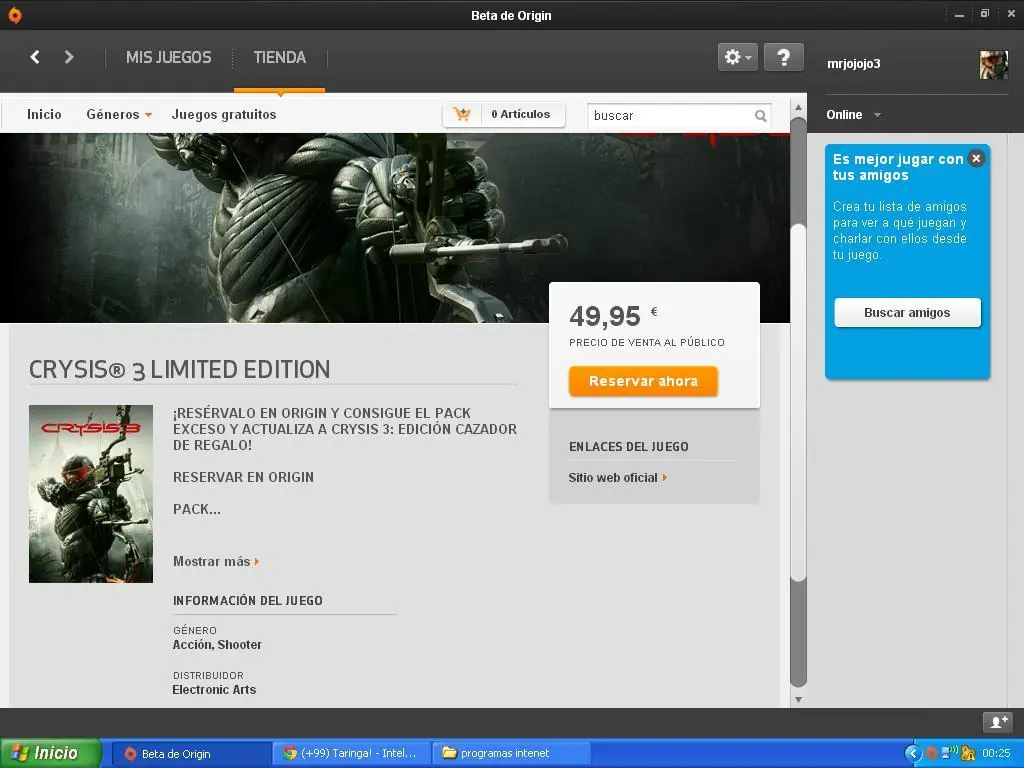The width and height of the screenshot is (1024, 768).
Task: Click the vertical scrollbar thumb
Action: tap(798, 402)
